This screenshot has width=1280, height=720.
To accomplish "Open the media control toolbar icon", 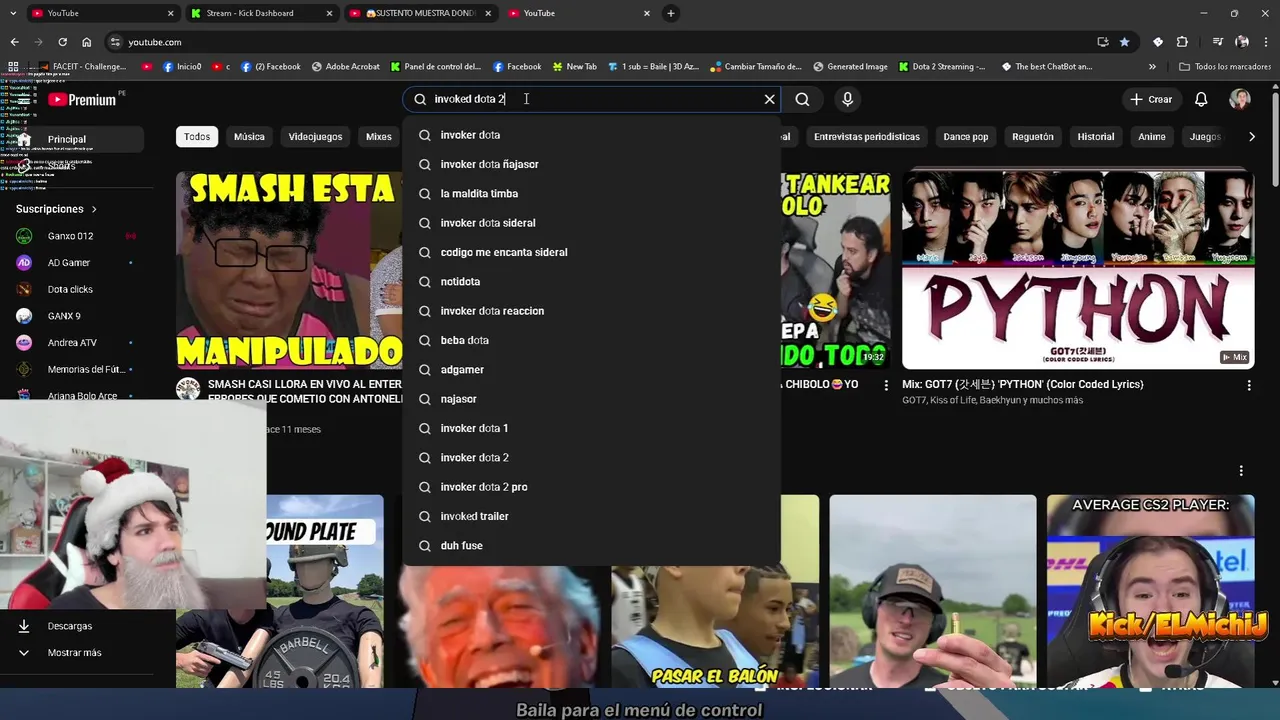I will 1217,42.
